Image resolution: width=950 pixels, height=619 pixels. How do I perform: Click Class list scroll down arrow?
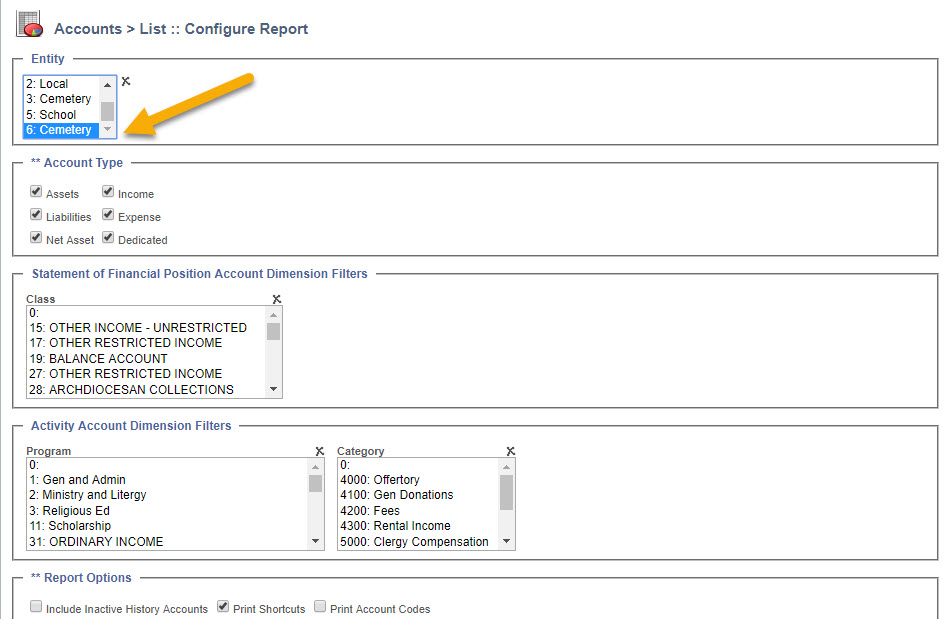tap(273, 389)
